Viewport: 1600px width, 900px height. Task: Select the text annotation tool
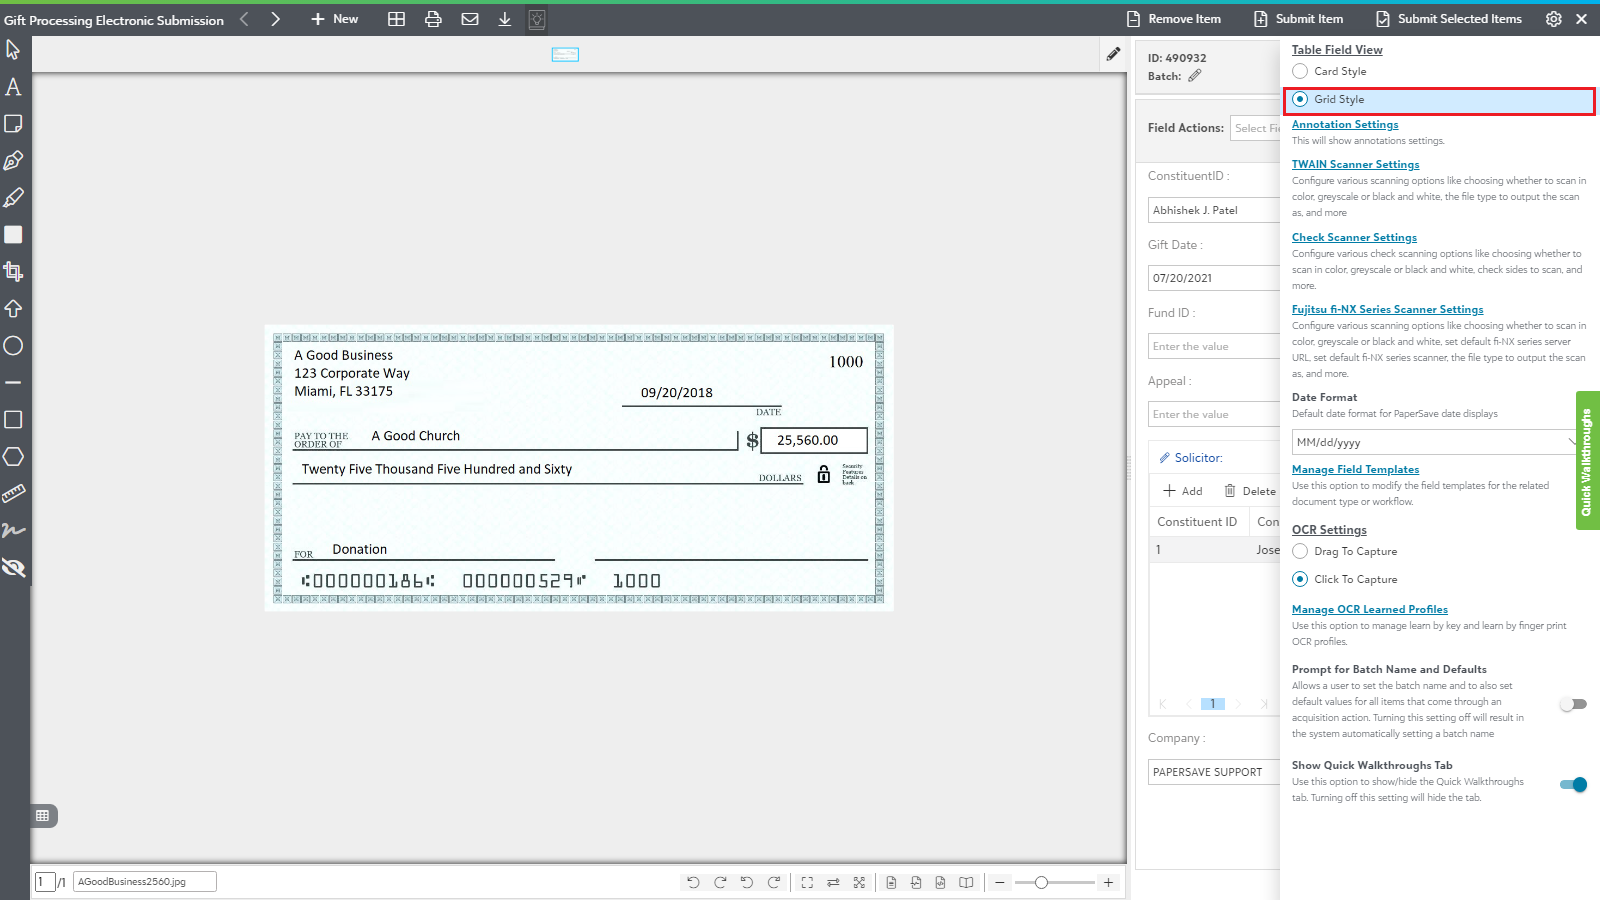[13, 87]
